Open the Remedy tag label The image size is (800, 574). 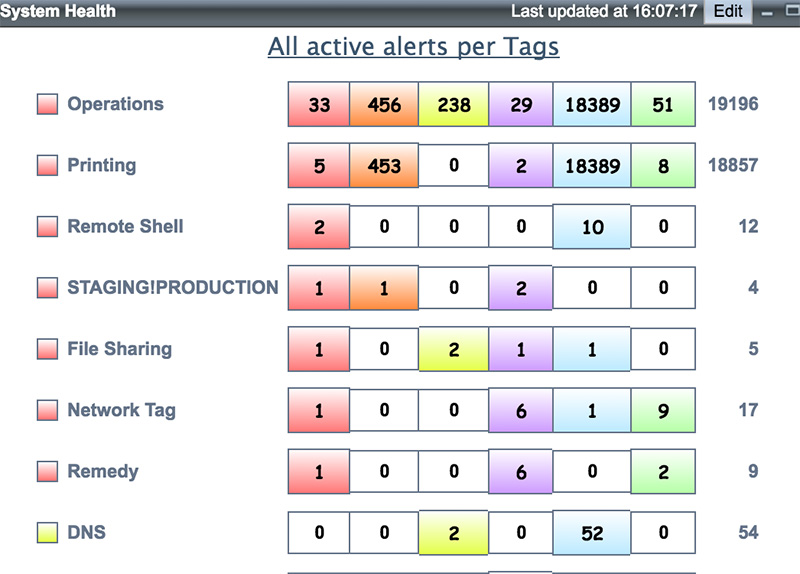[x=103, y=471]
